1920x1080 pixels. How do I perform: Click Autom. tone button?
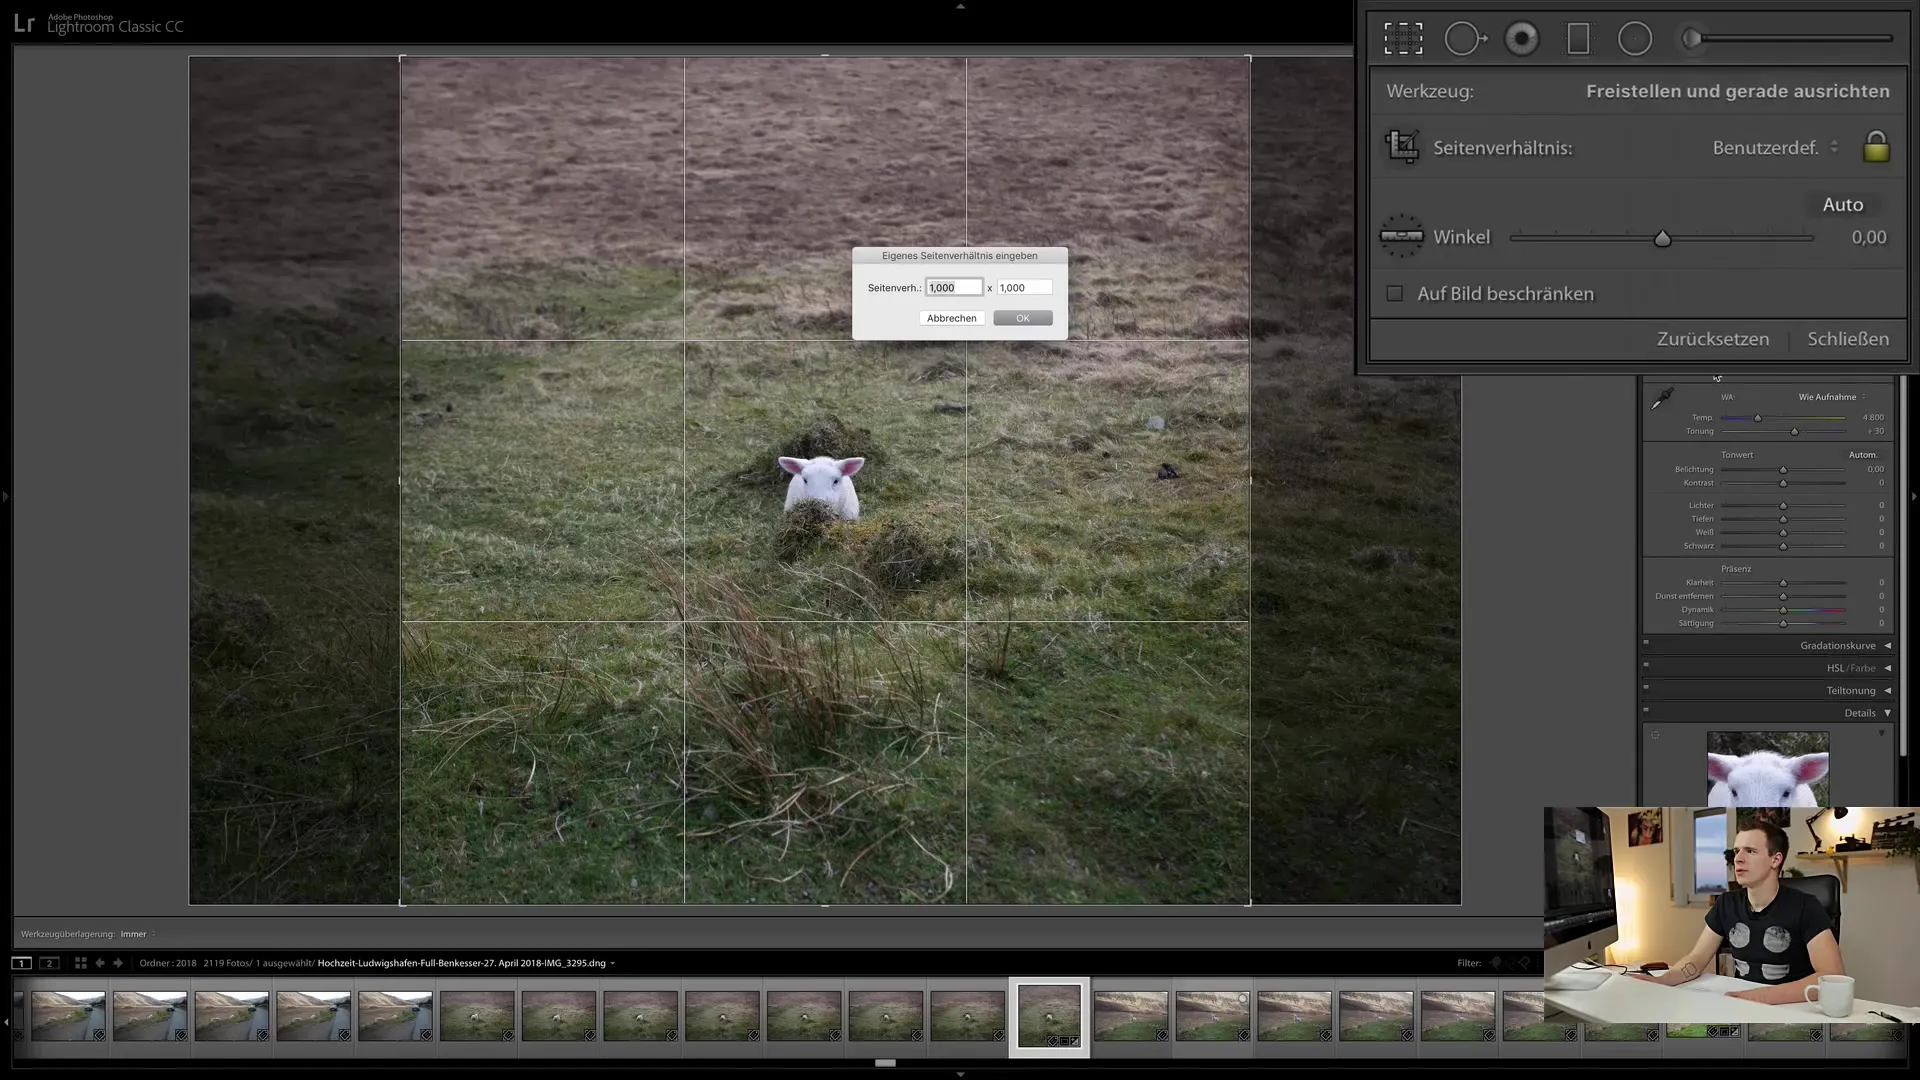click(1862, 455)
